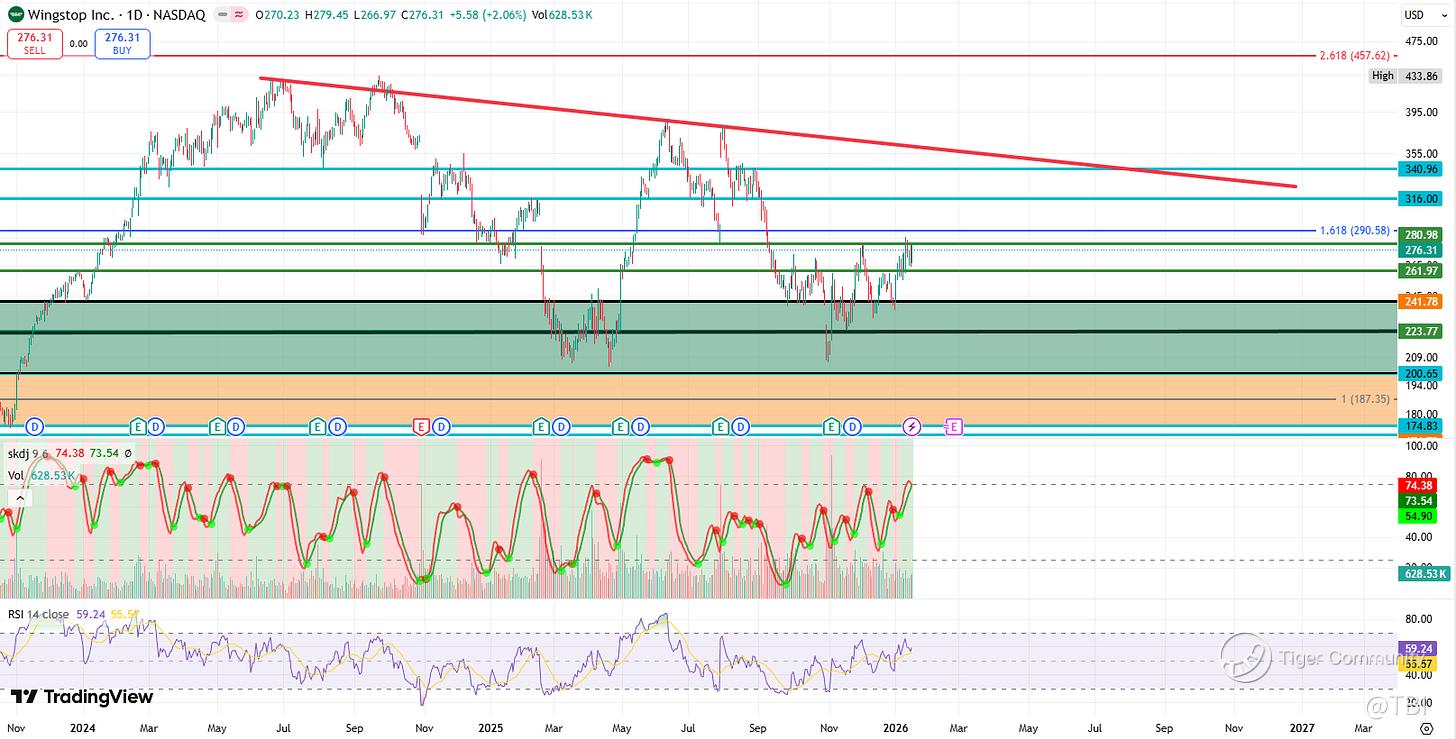The image size is (1456, 739).
Task: Click the red SELL 276.31 button
Action: coord(35,43)
